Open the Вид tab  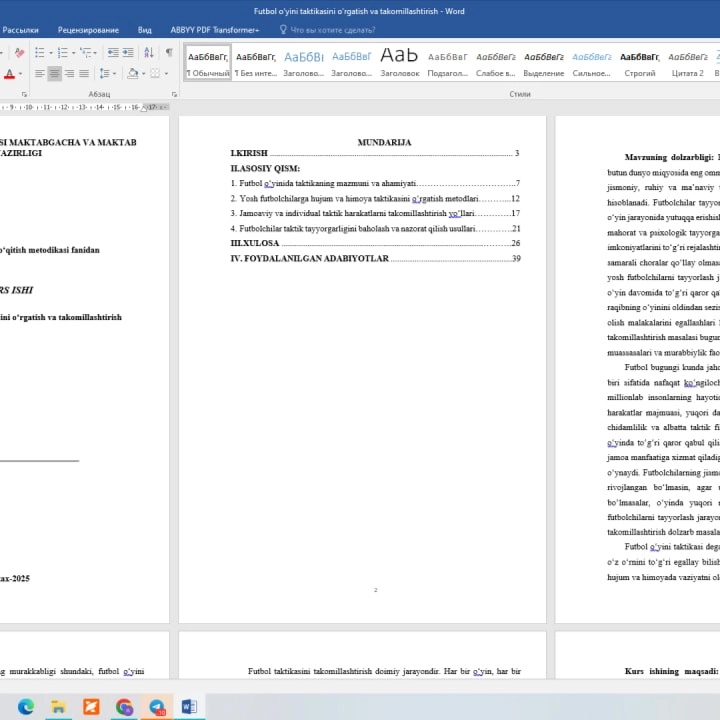point(145,30)
